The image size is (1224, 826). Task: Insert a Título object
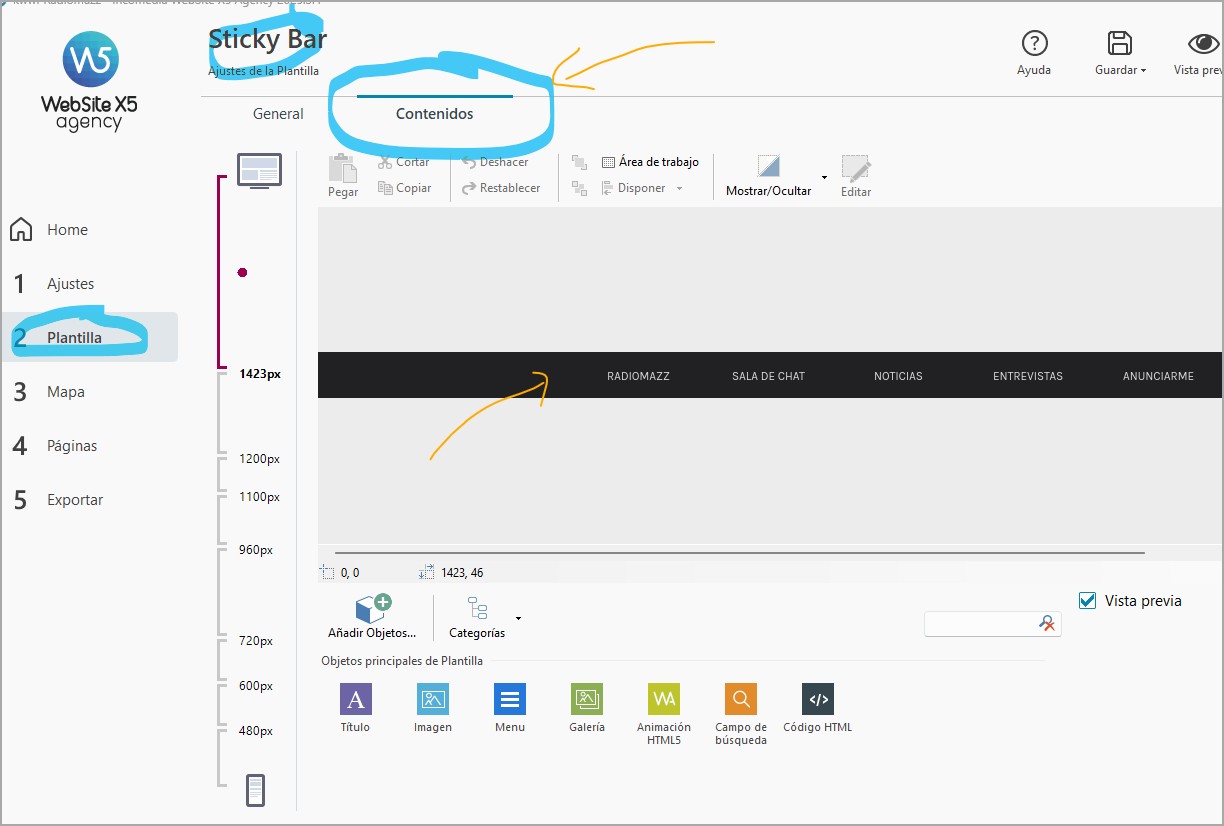[x=355, y=700]
